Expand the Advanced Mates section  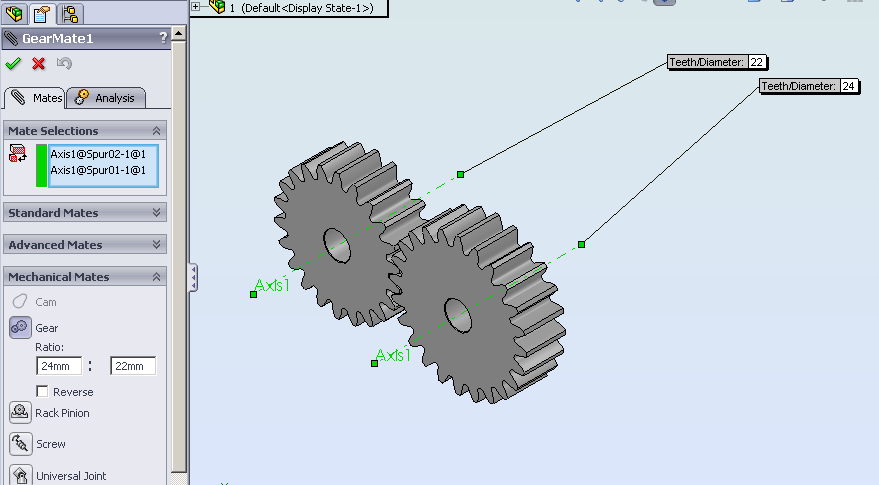coord(156,245)
